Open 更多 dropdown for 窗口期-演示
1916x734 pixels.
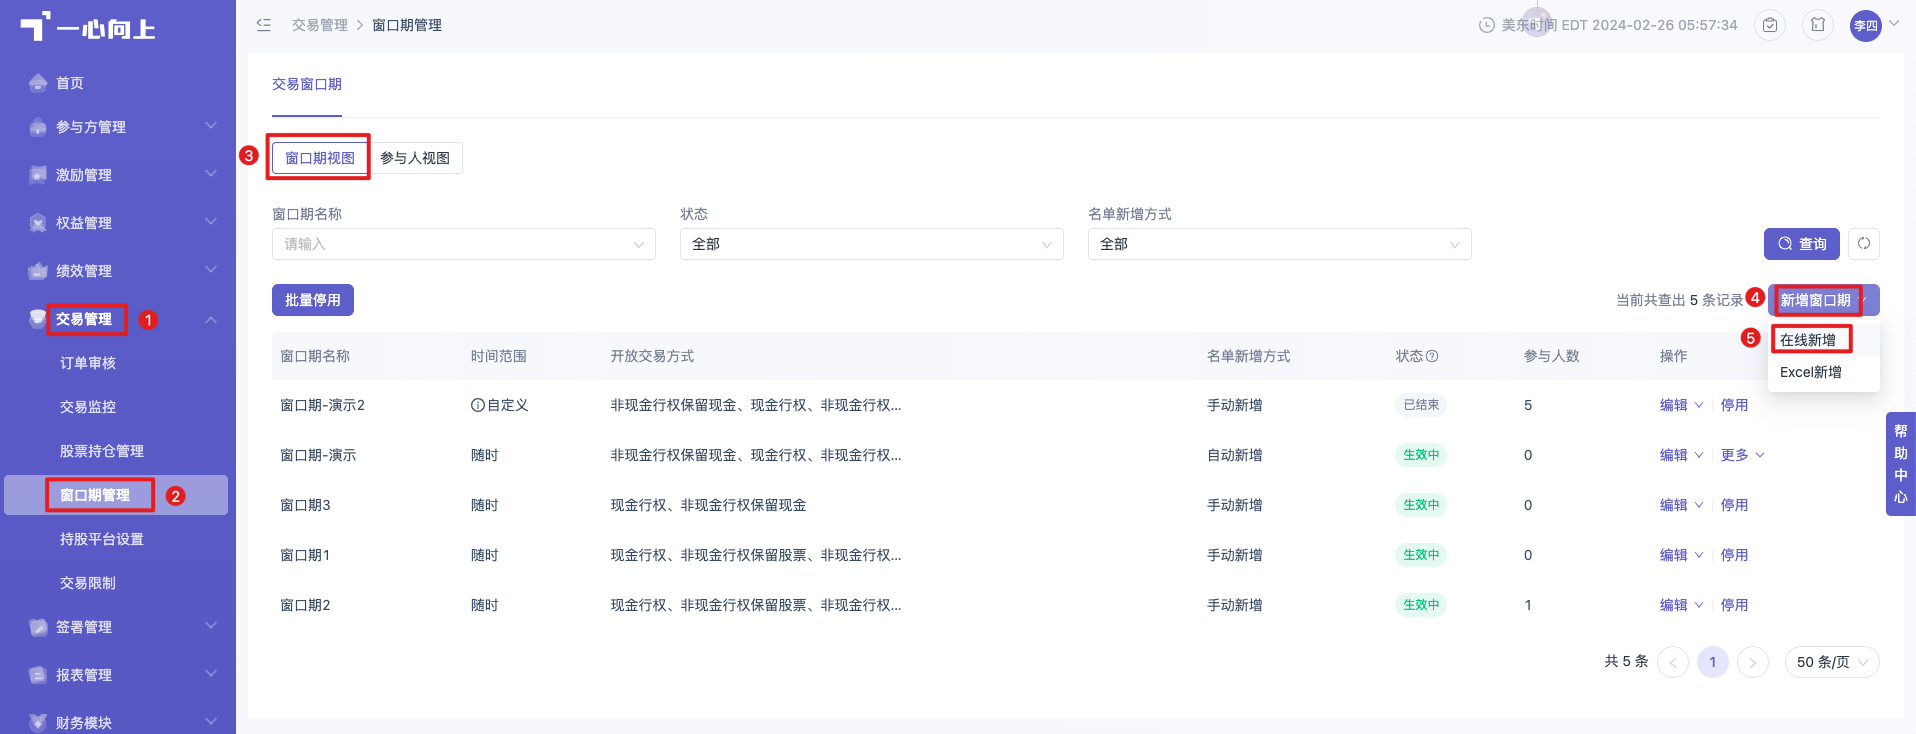[1743, 455]
